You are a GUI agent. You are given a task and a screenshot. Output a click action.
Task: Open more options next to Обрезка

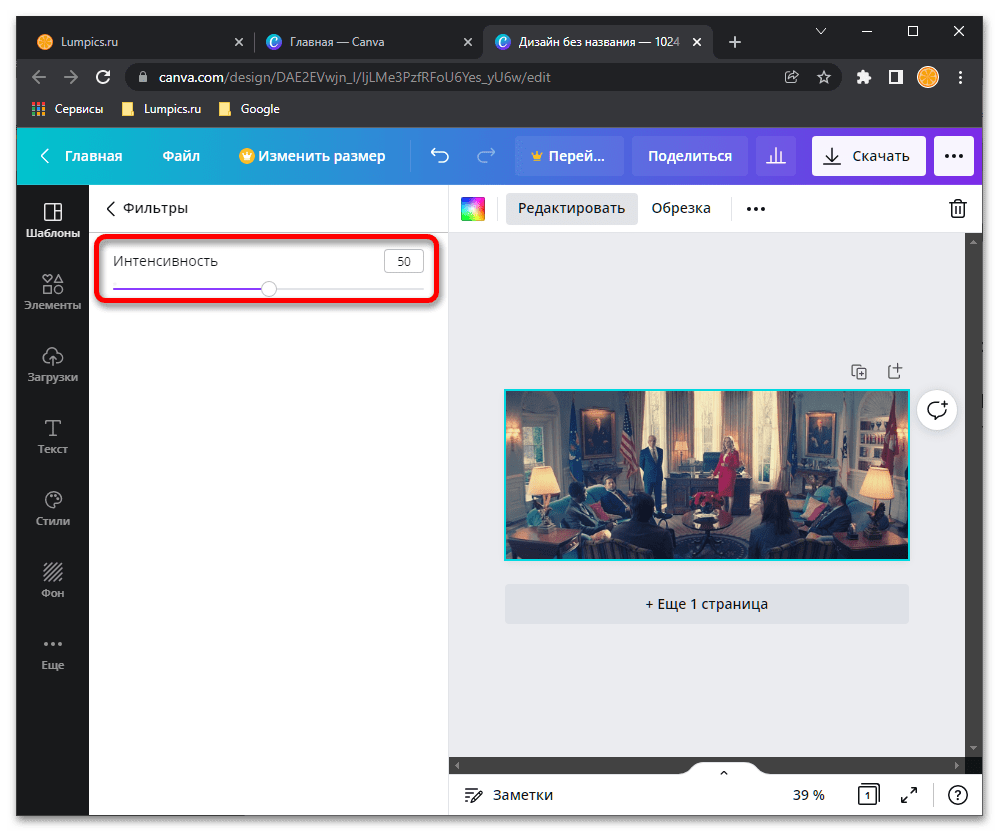(x=756, y=209)
